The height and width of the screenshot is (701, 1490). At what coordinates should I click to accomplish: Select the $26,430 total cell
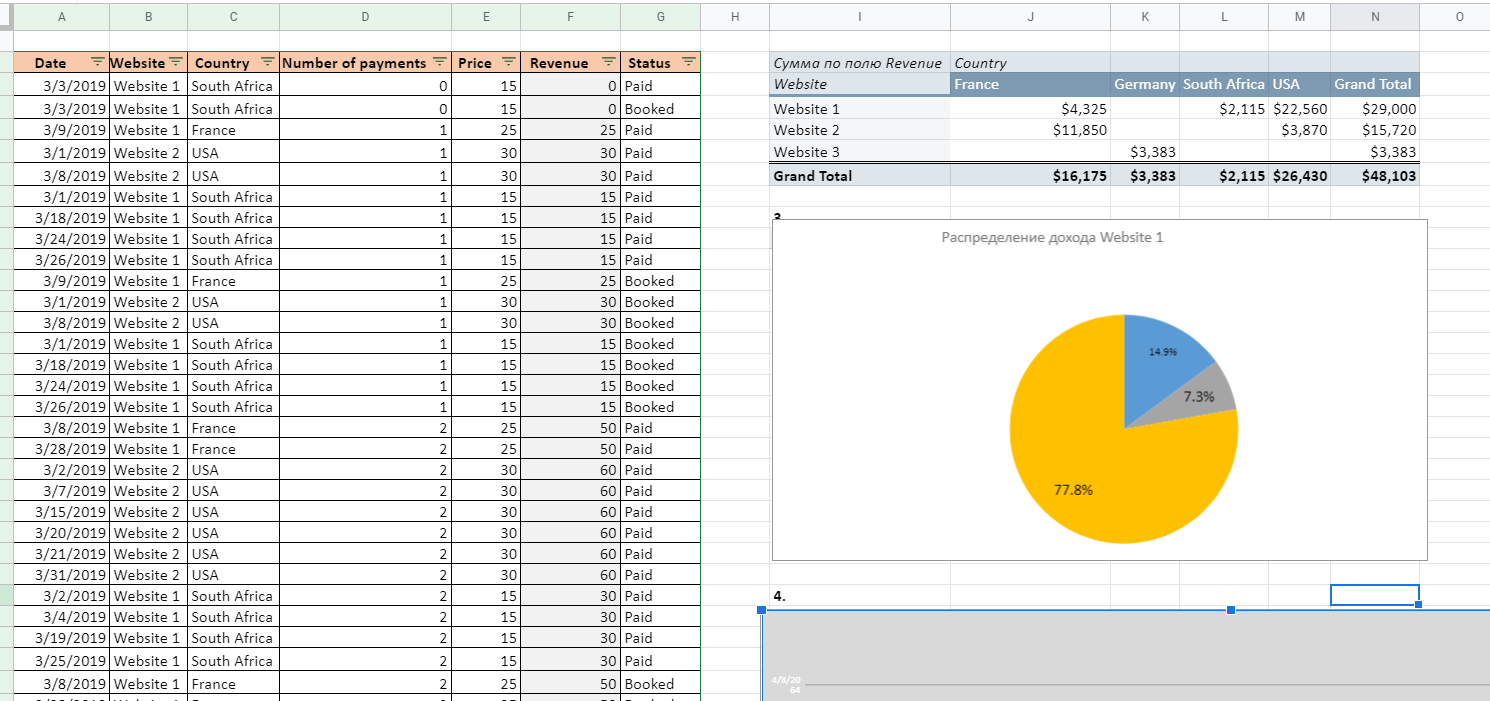[x=1300, y=175]
